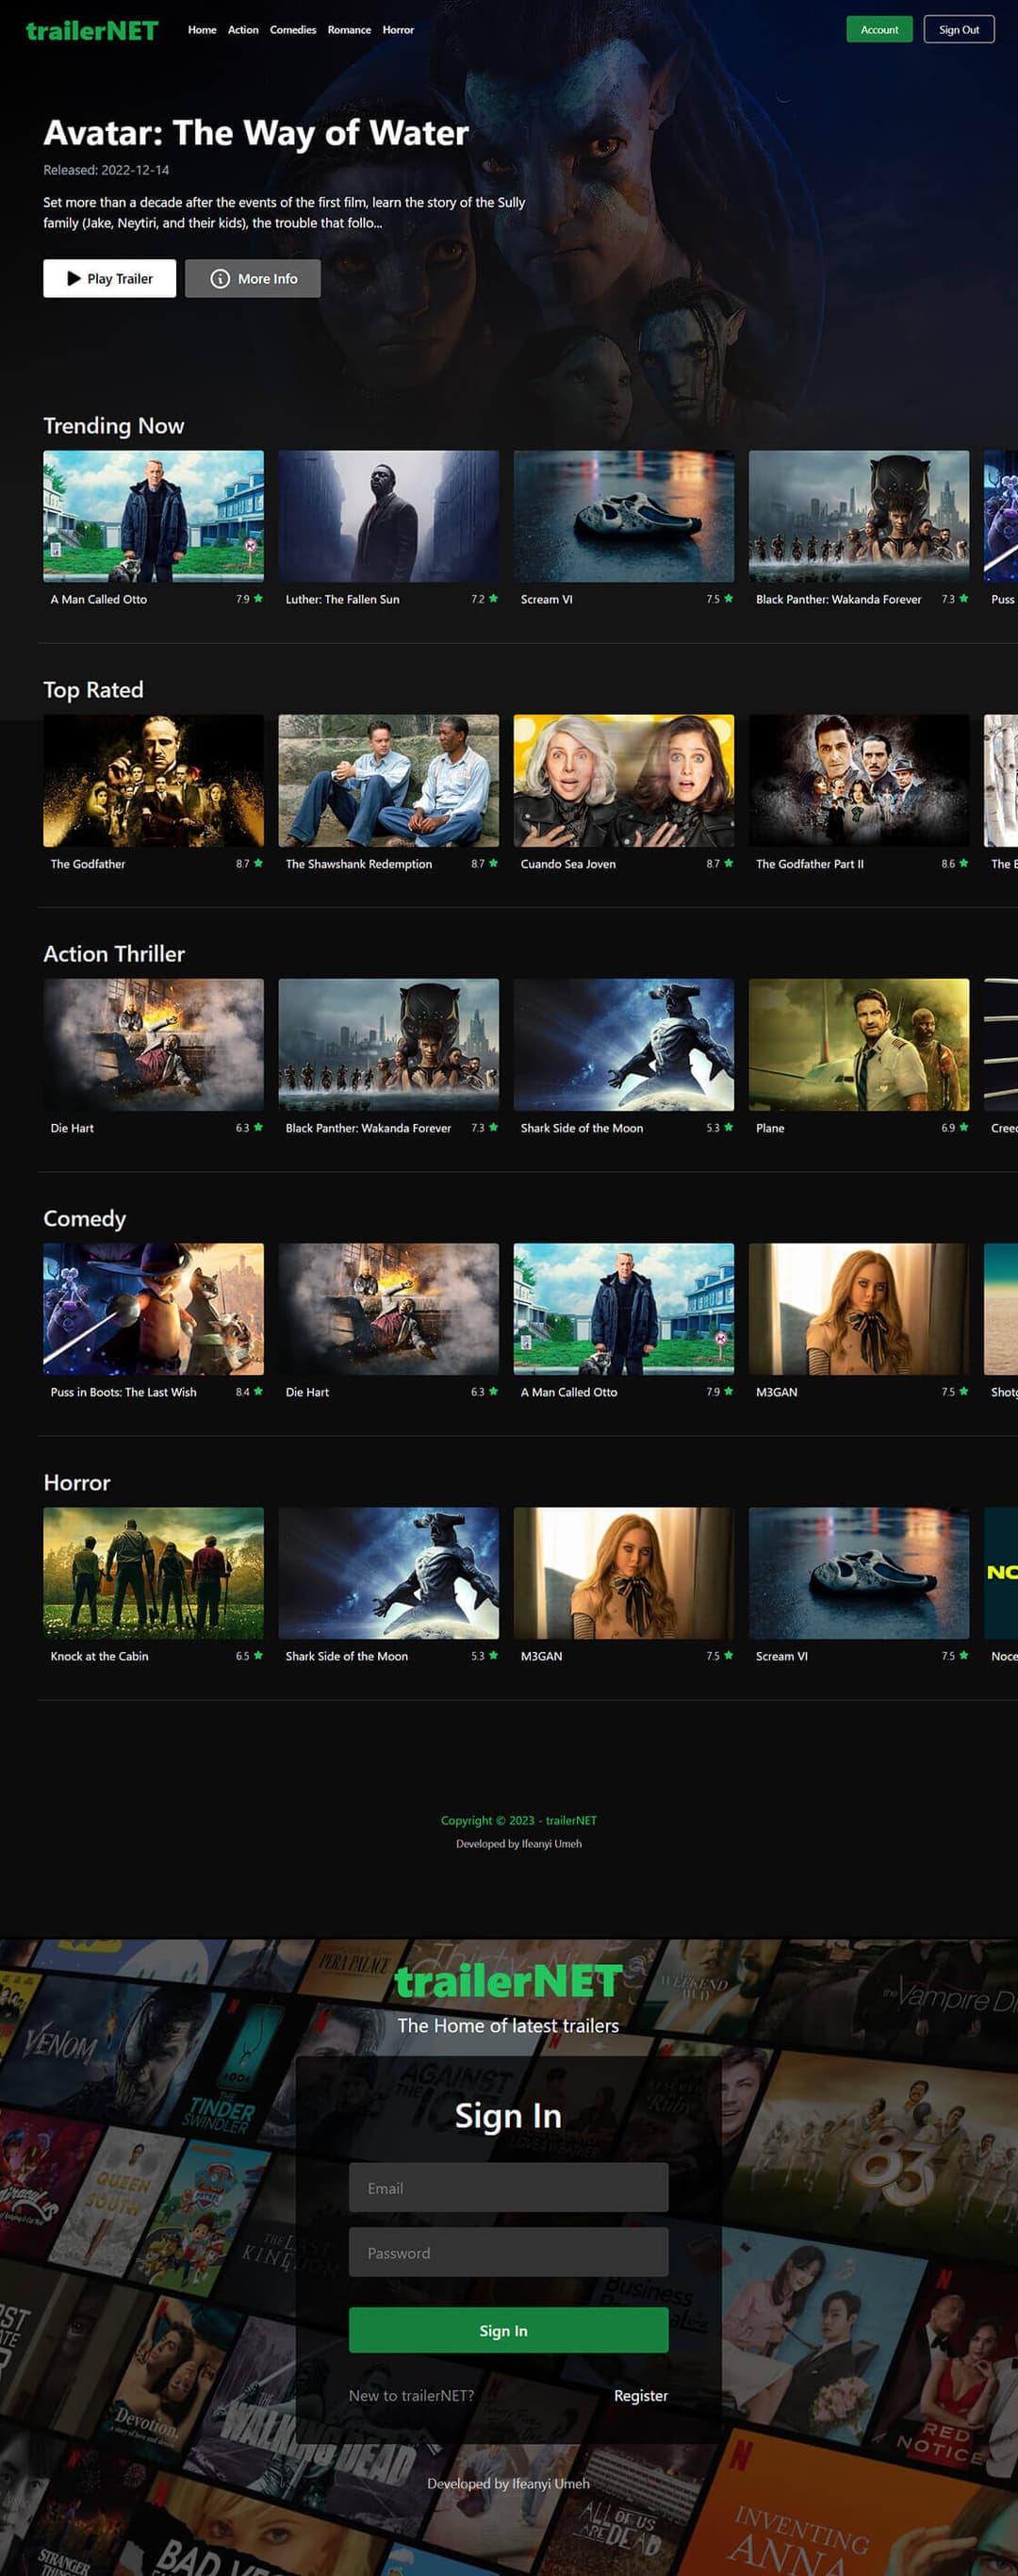Click the More Info button
The height and width of the screenshot is (2576, 1018).
click(x=252, y=278)
